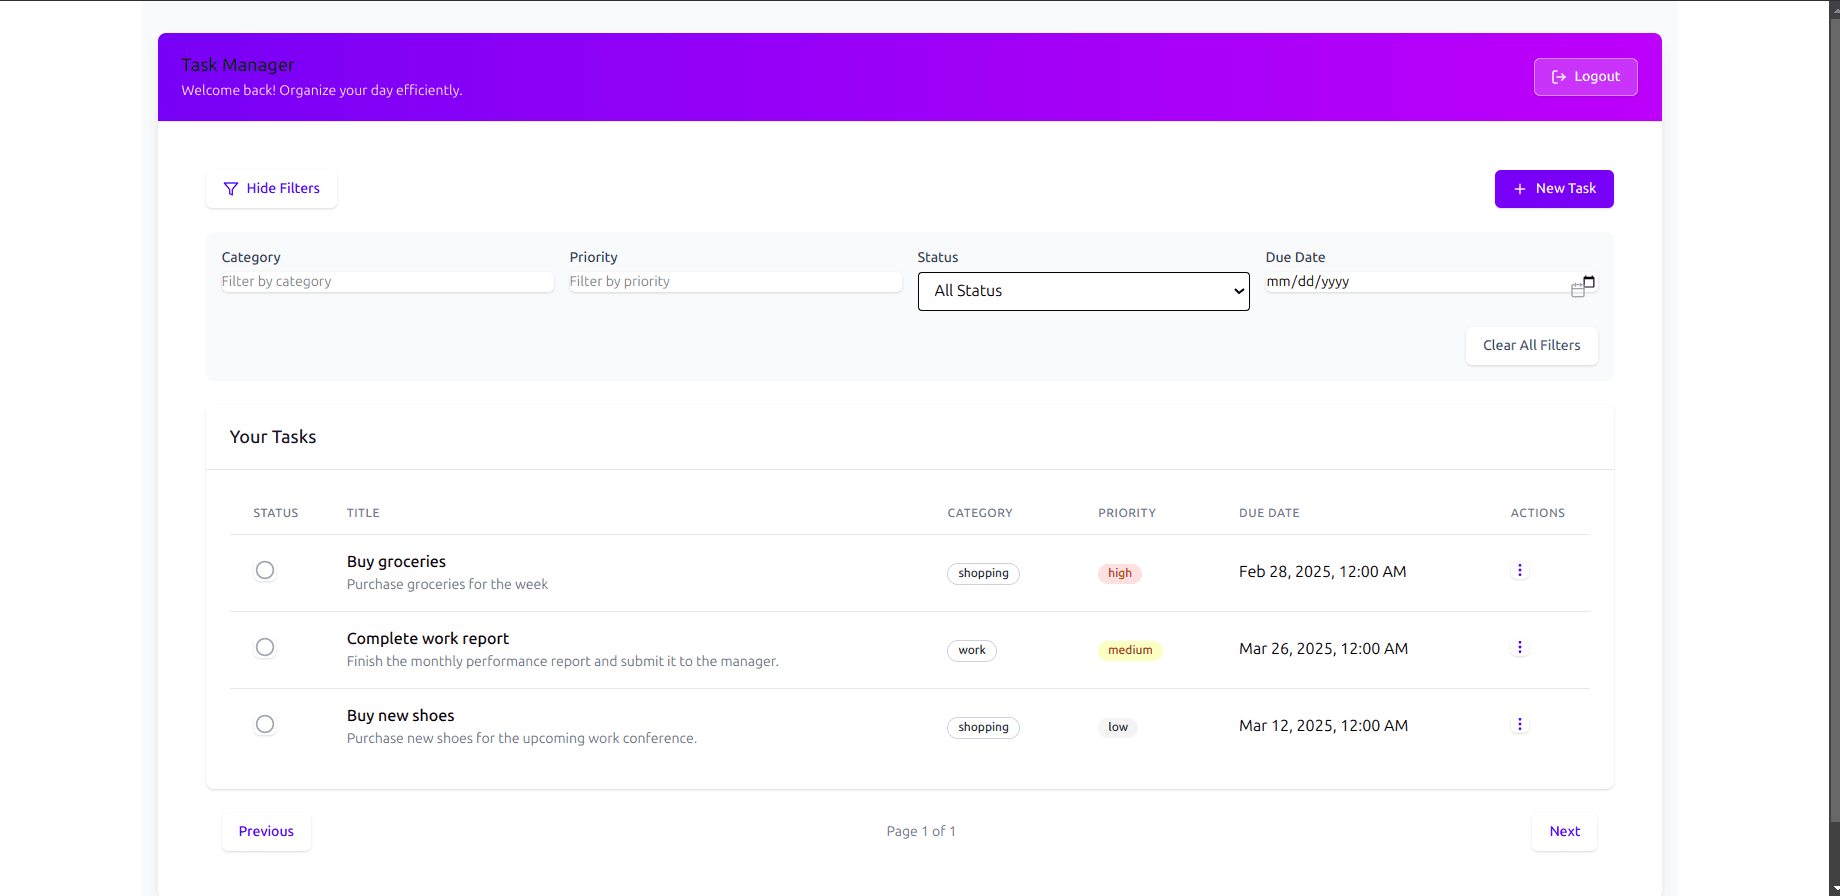This screenshot has height=896, width=1840.
Task: Click the browser vertical scrollbar
Action: (1834, 448)
